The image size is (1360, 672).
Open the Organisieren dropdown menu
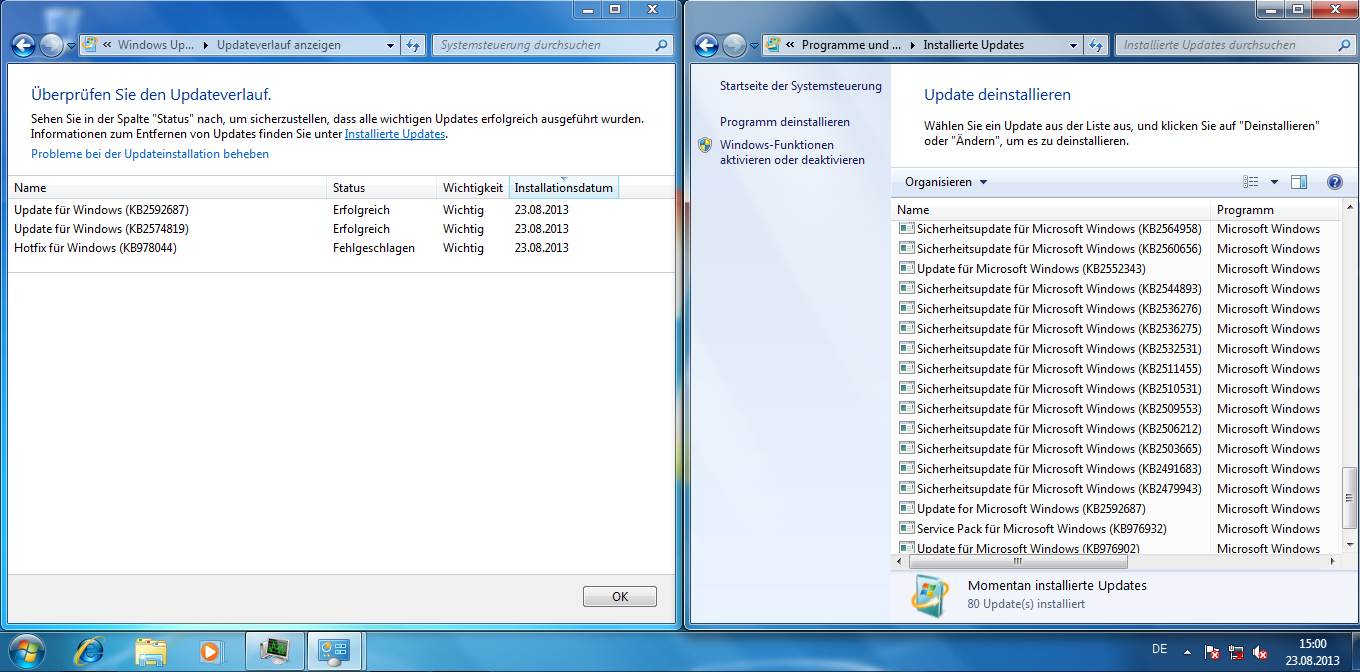tap(945, 182)
